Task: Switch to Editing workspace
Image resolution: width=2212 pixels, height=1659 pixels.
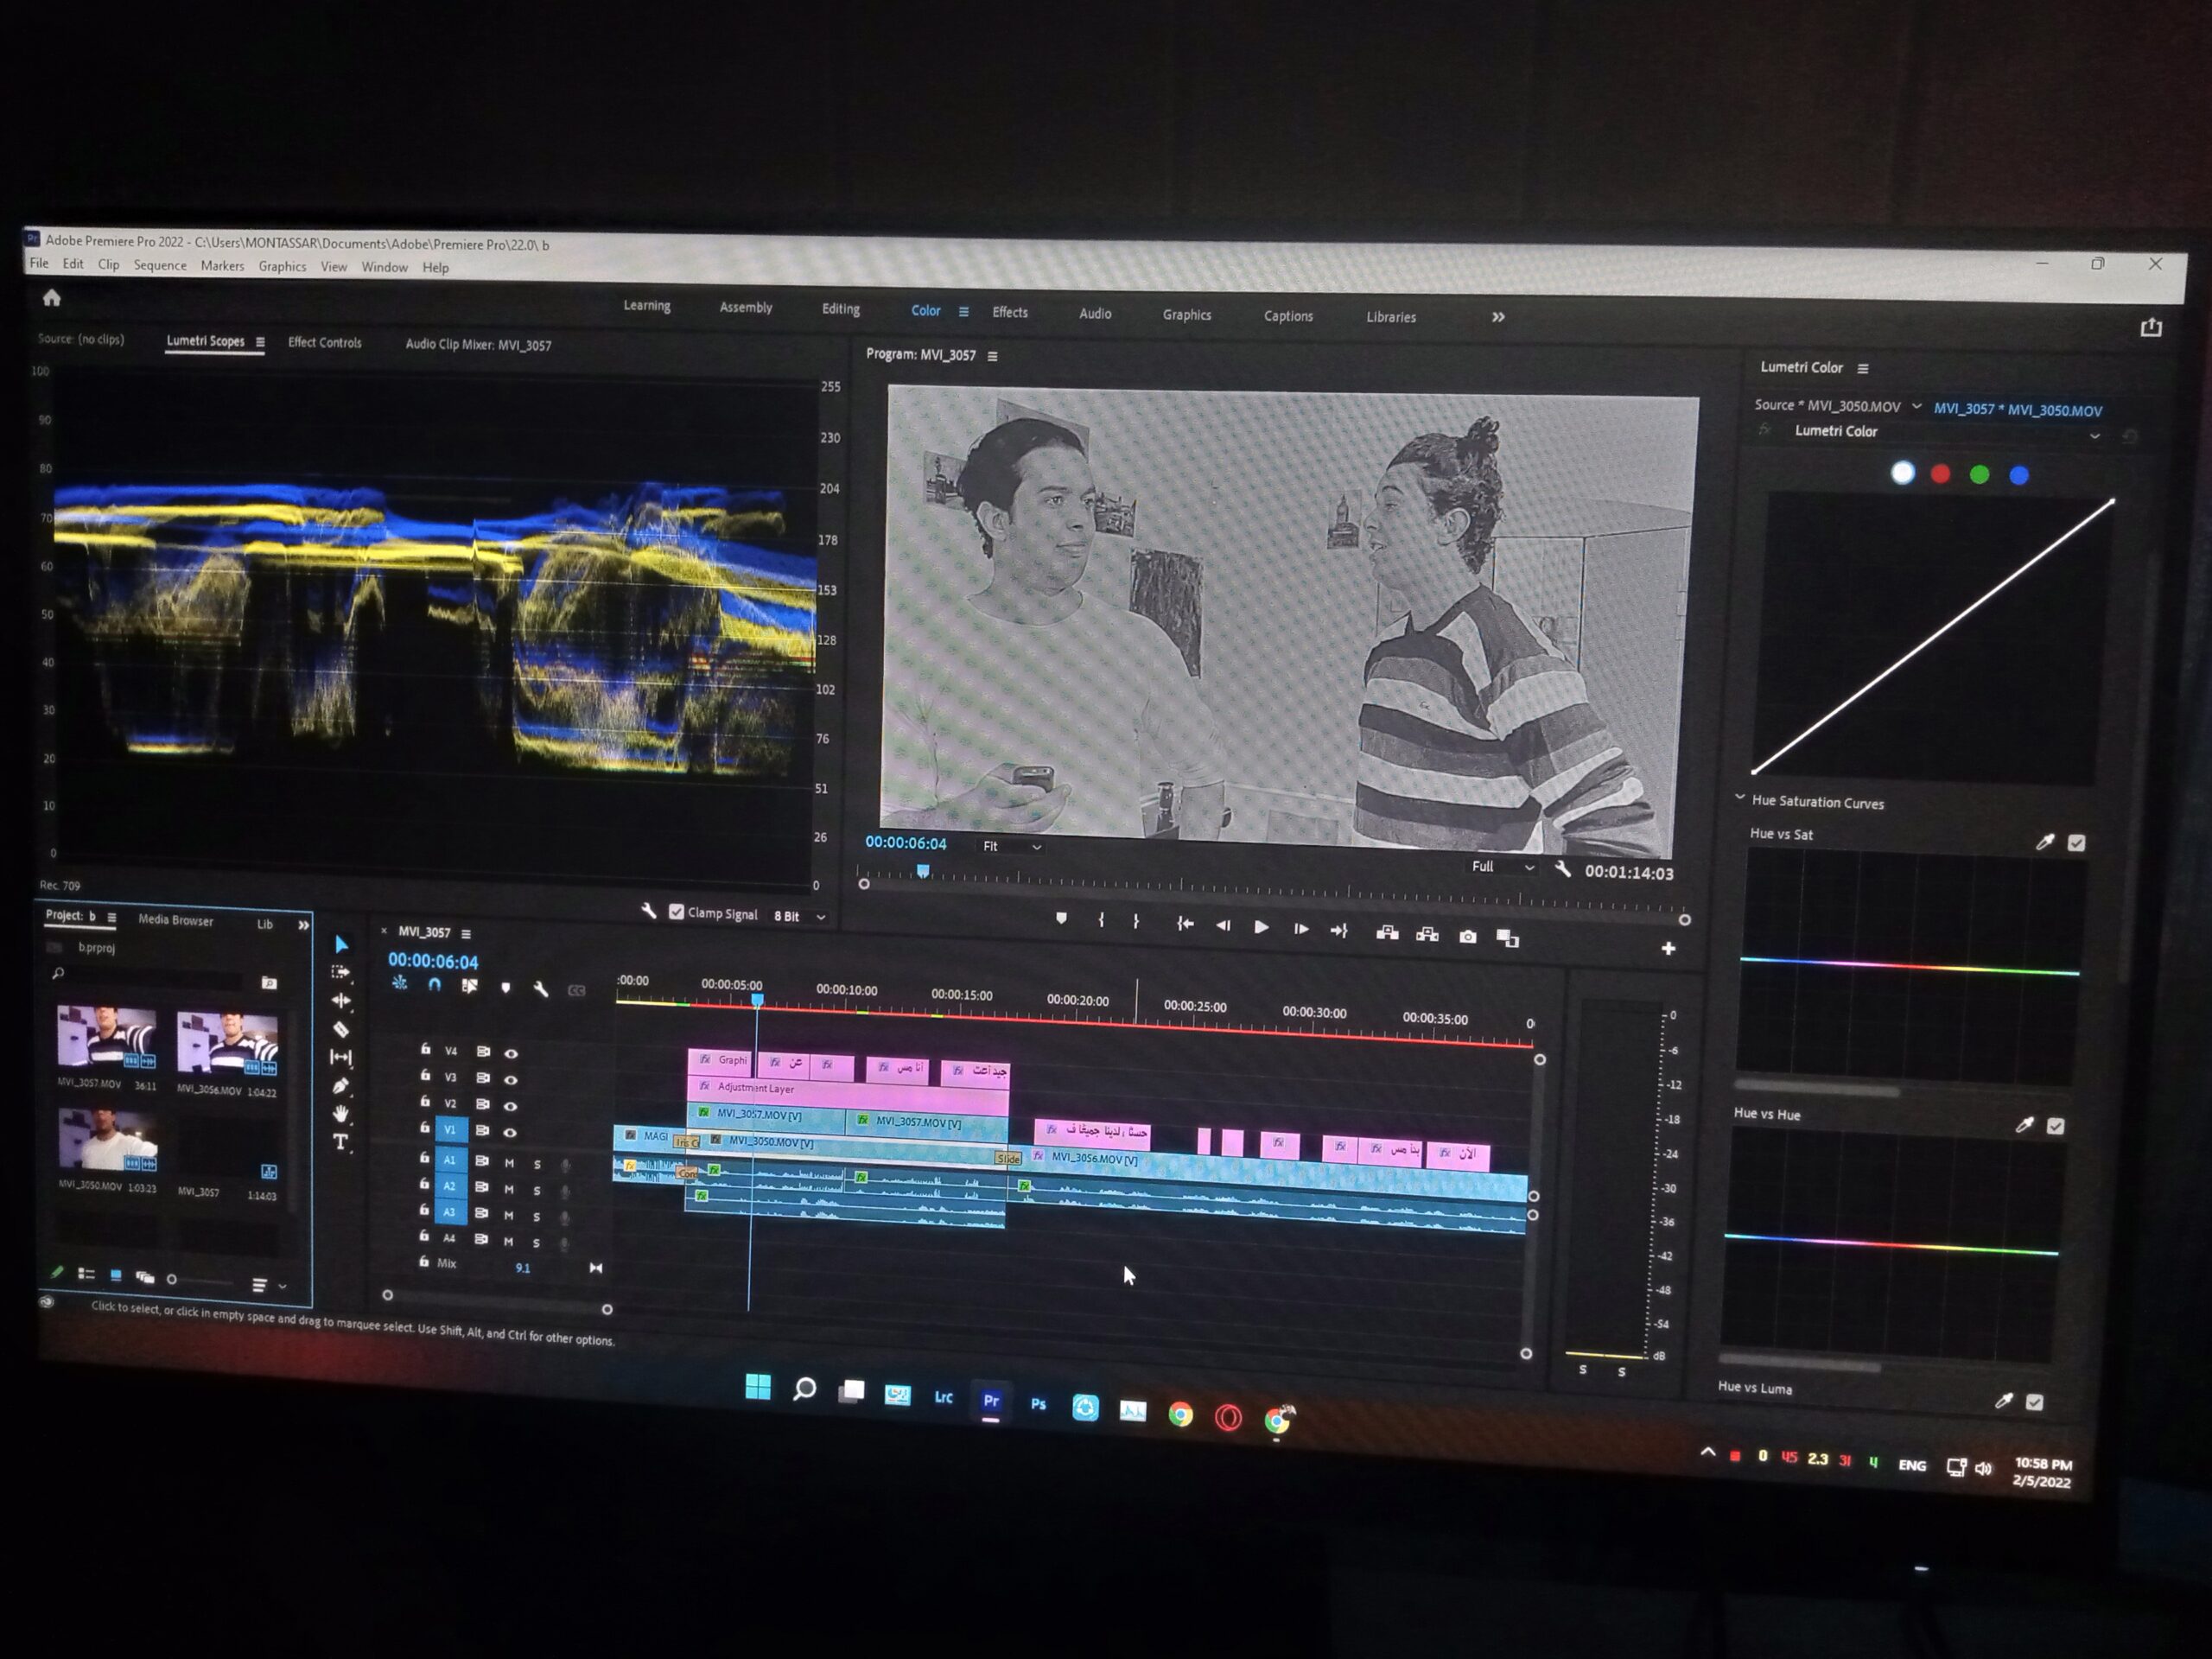Action: [840, 309]
